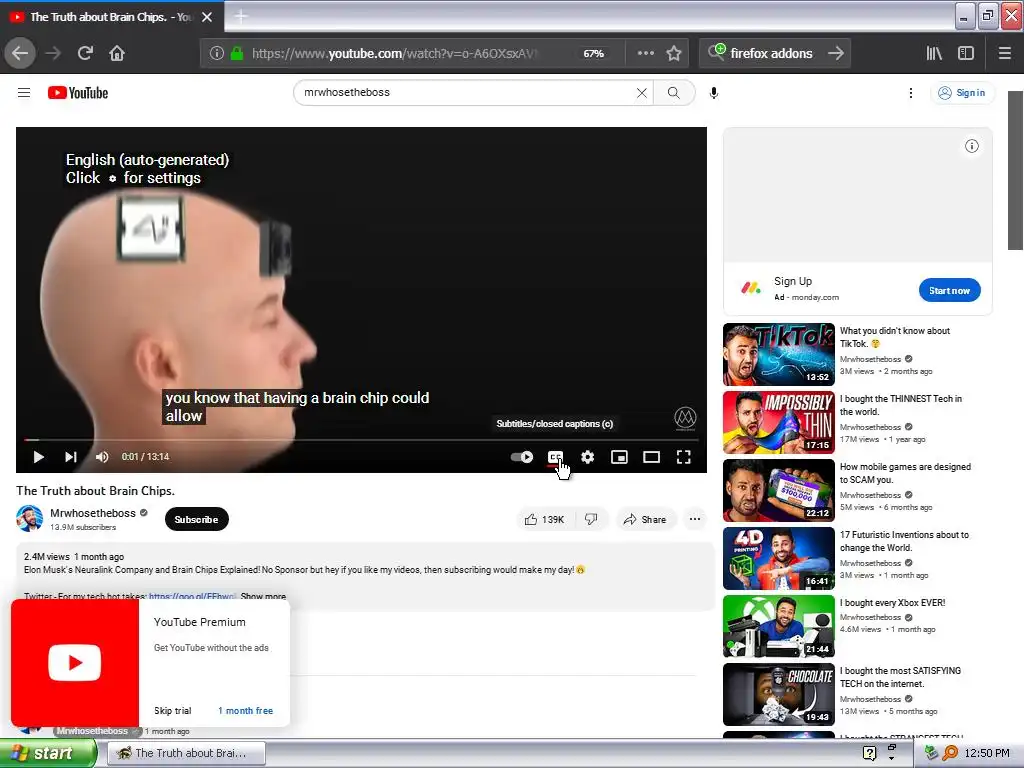This screenshot has width=1024, height=768.
Task: Submit search with magnifier button
Action: point(673,93)
